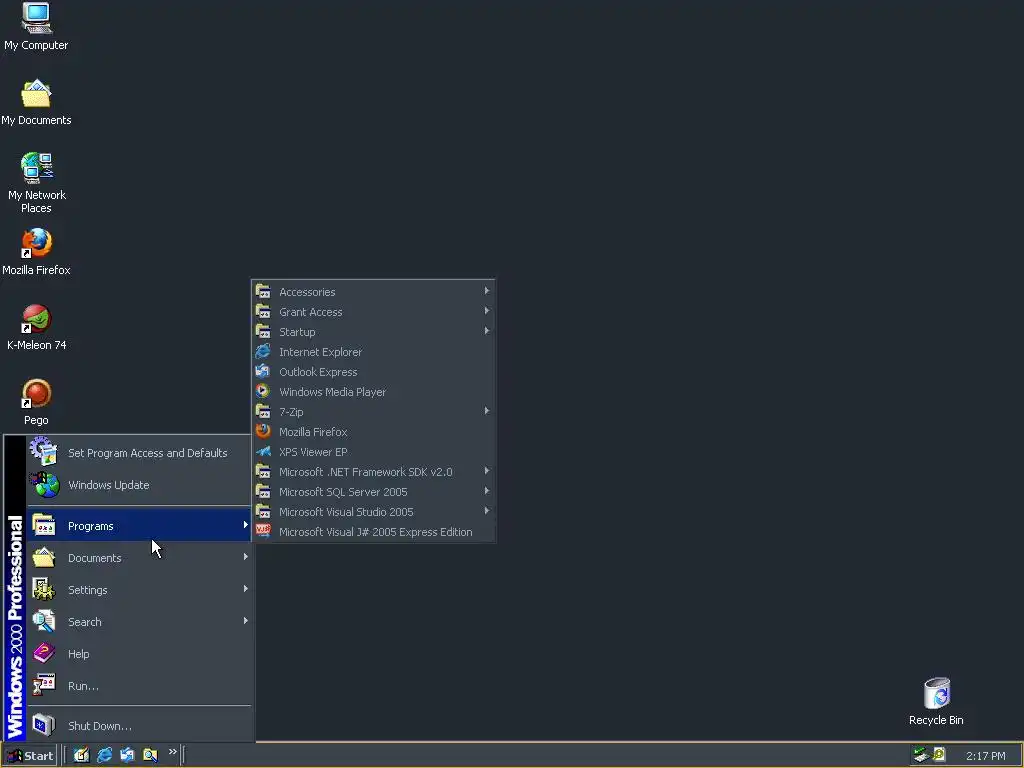Launch Internet Explorer from Quick Launch bar
Viewport: 1024px width, 768px height.
(x=104, y=755)
